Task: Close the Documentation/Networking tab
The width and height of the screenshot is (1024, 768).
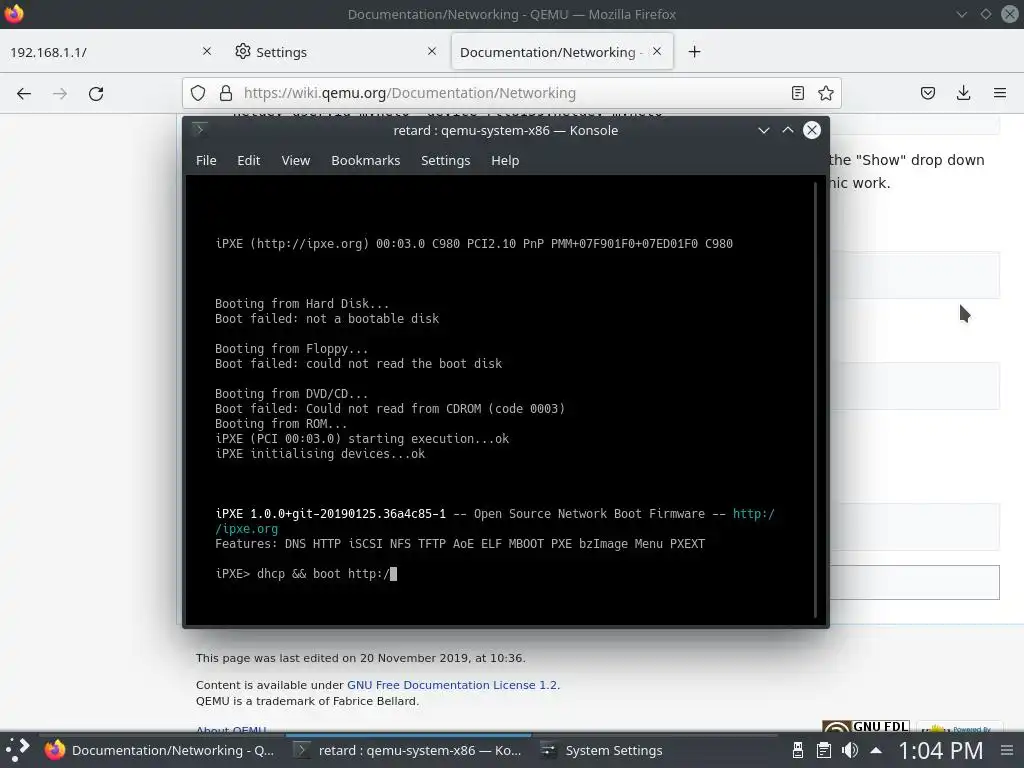Action: tap(657, 51)
